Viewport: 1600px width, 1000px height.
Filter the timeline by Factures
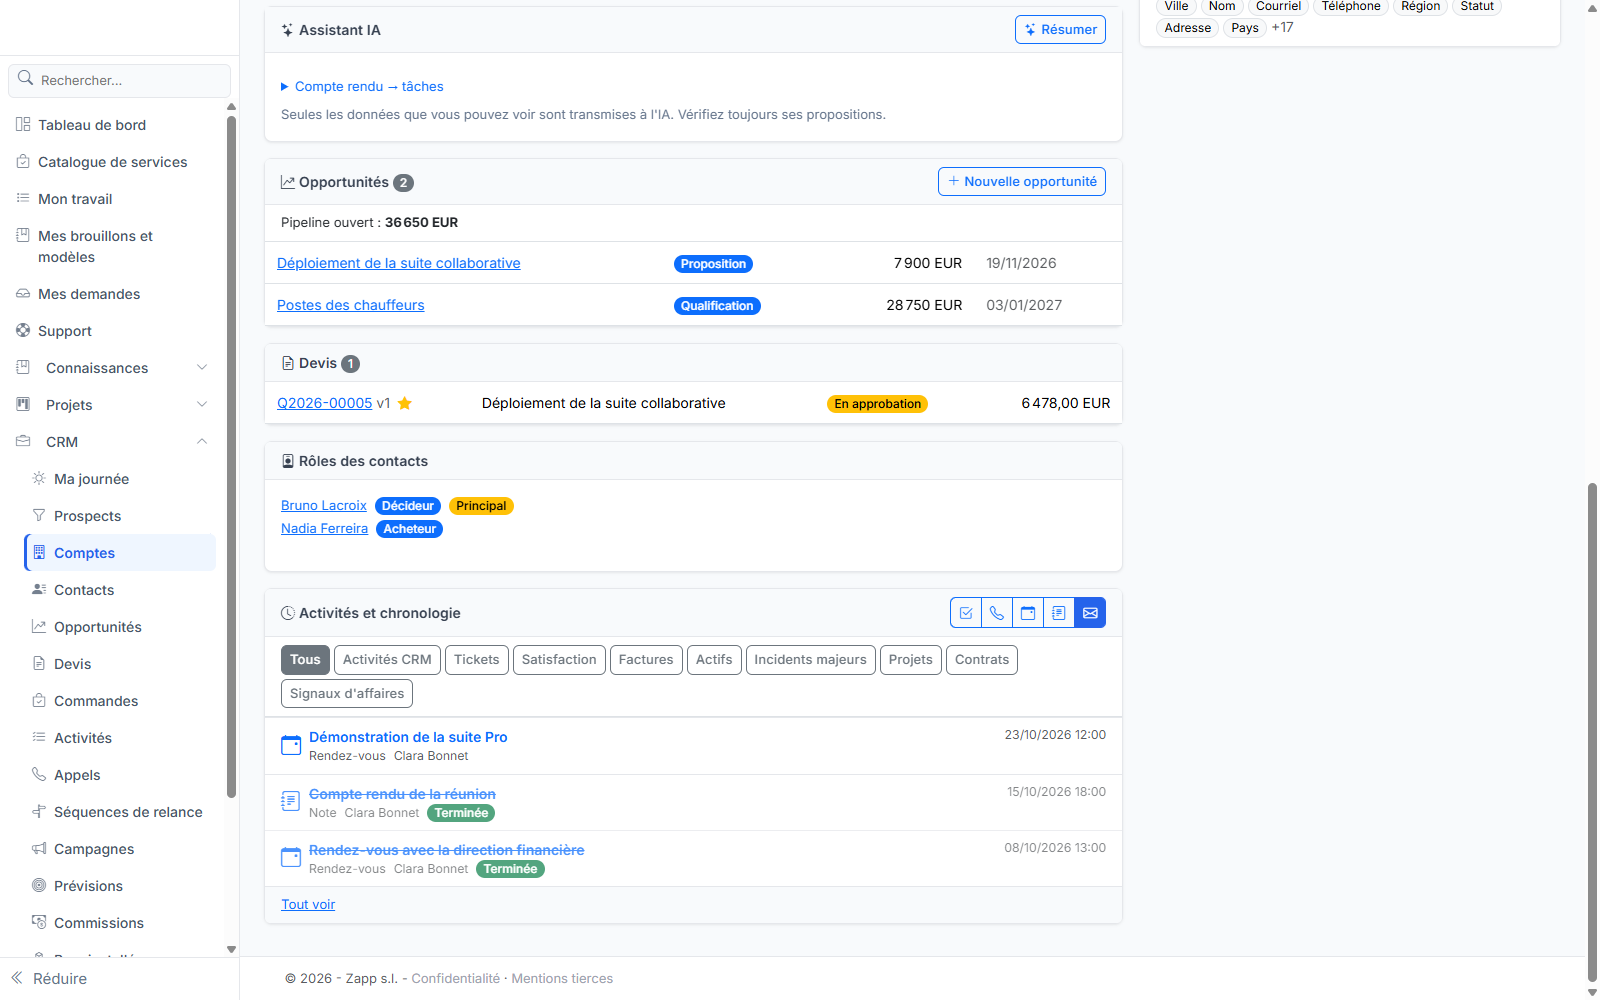646,660
